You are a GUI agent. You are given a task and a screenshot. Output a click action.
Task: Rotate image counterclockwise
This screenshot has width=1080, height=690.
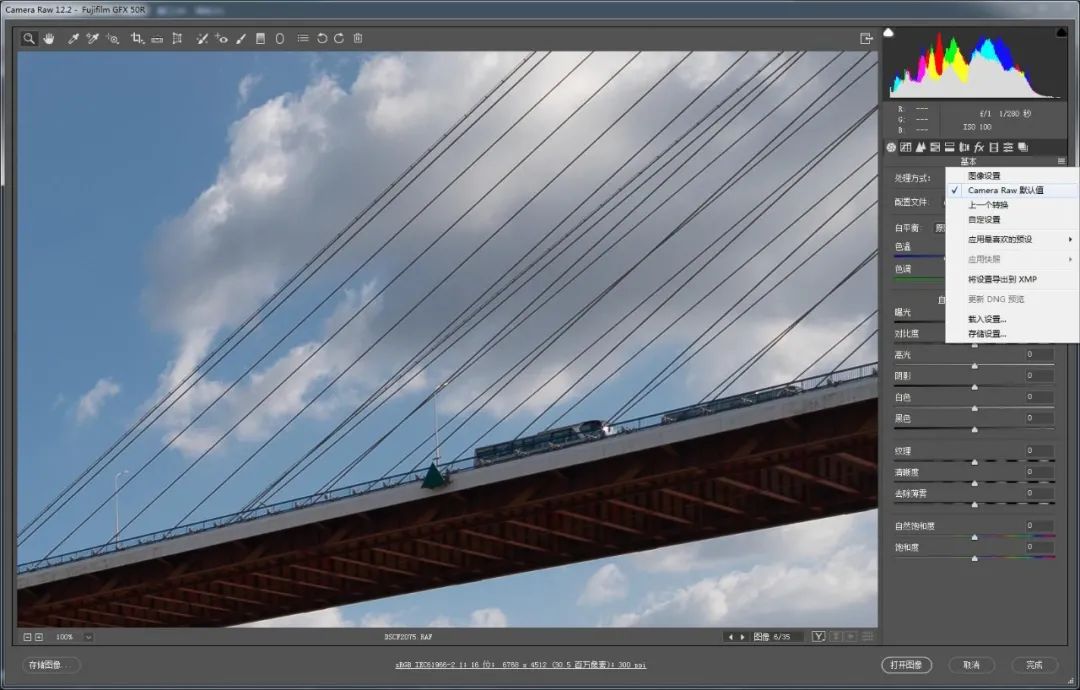pos(322,39)
